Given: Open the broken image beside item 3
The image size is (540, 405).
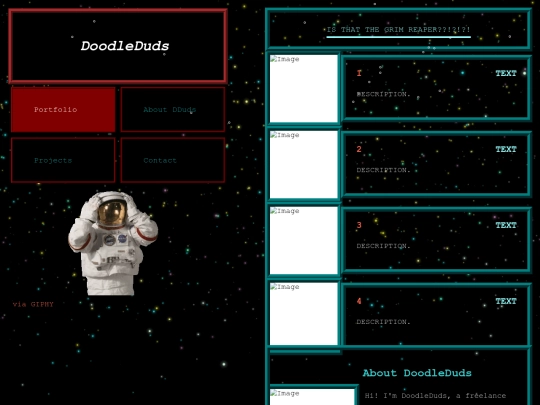Looking at the screenshot, I should tap(304, 240).
